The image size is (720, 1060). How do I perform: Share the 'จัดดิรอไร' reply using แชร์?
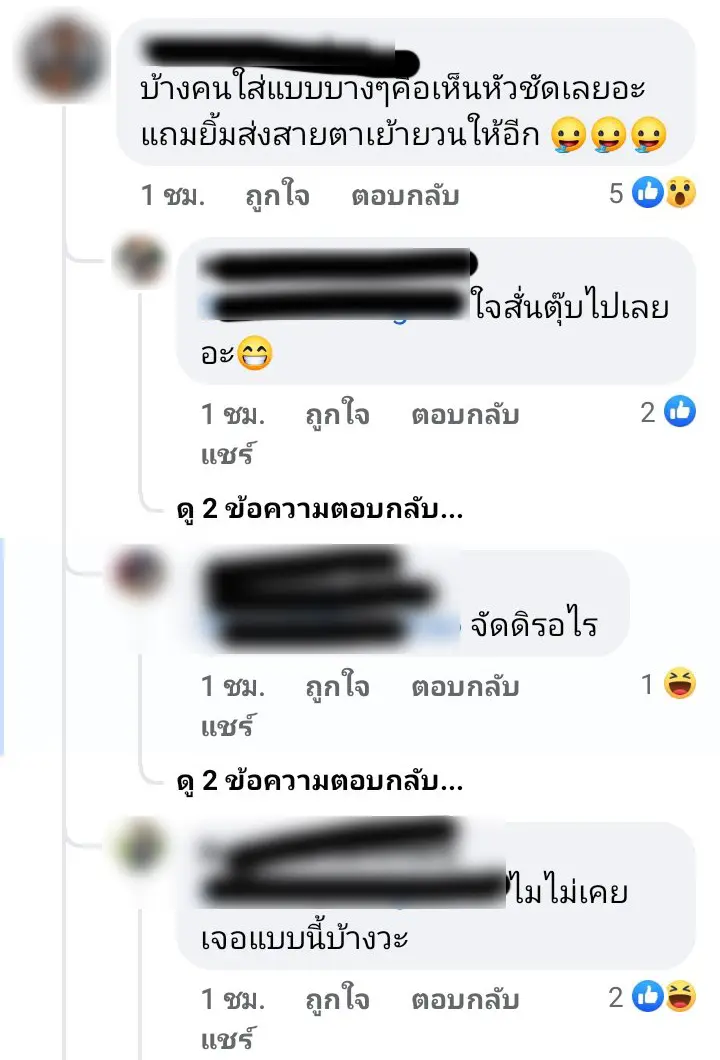point(228,727)
